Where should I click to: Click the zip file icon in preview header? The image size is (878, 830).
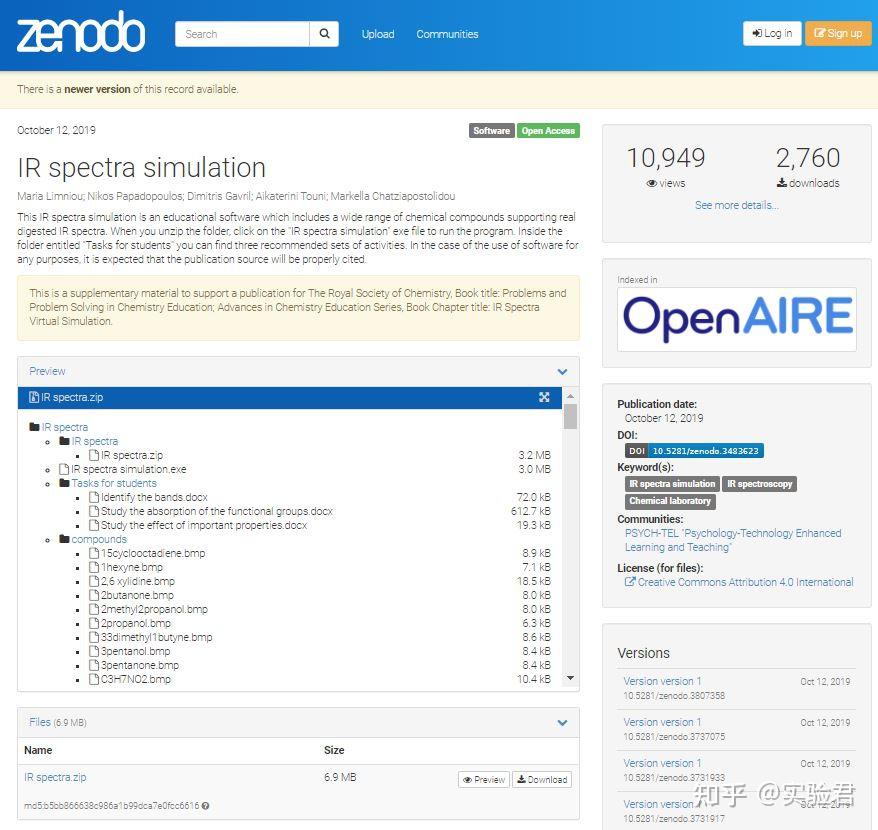[34, 397]
